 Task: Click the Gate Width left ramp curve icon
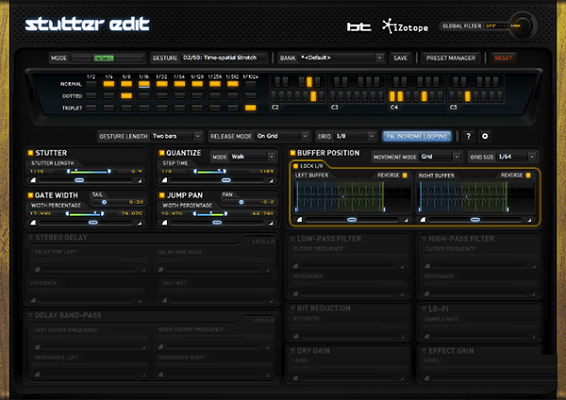tap(33, 223)
